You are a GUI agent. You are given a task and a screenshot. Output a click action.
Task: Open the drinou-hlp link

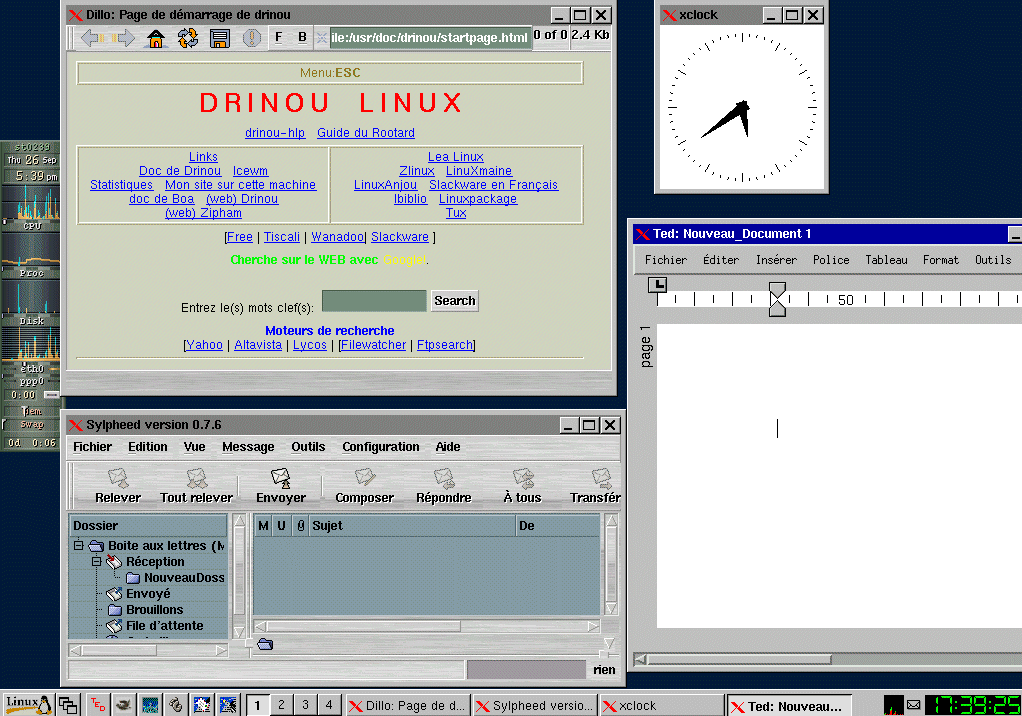click(275, 133)
